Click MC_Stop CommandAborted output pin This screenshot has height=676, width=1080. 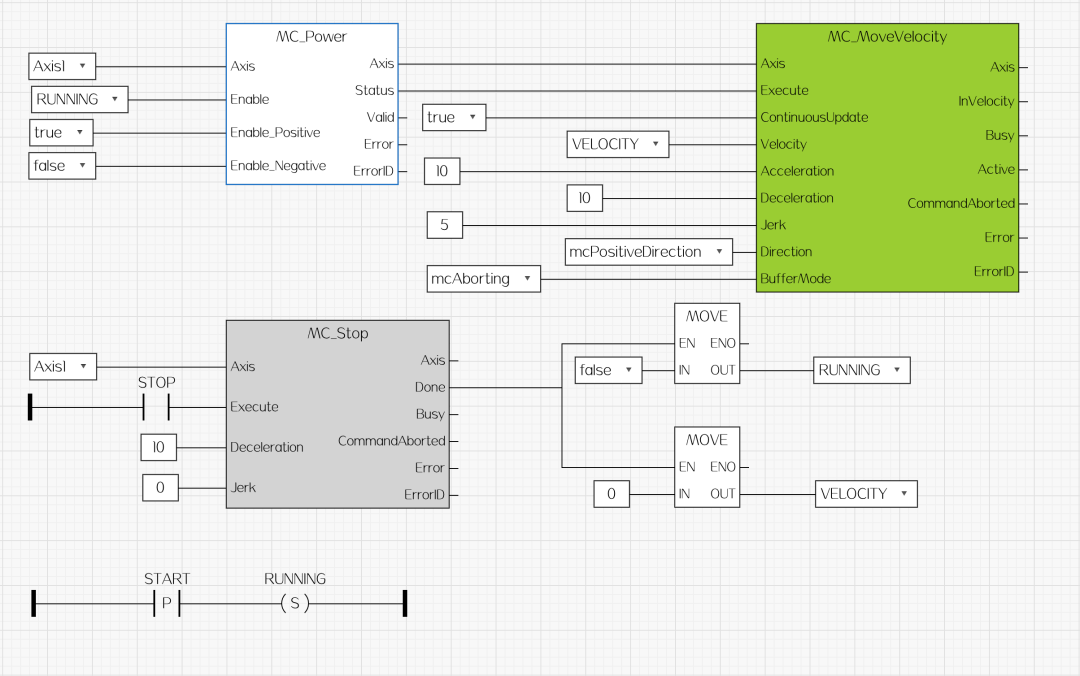(x=391, y=441)
